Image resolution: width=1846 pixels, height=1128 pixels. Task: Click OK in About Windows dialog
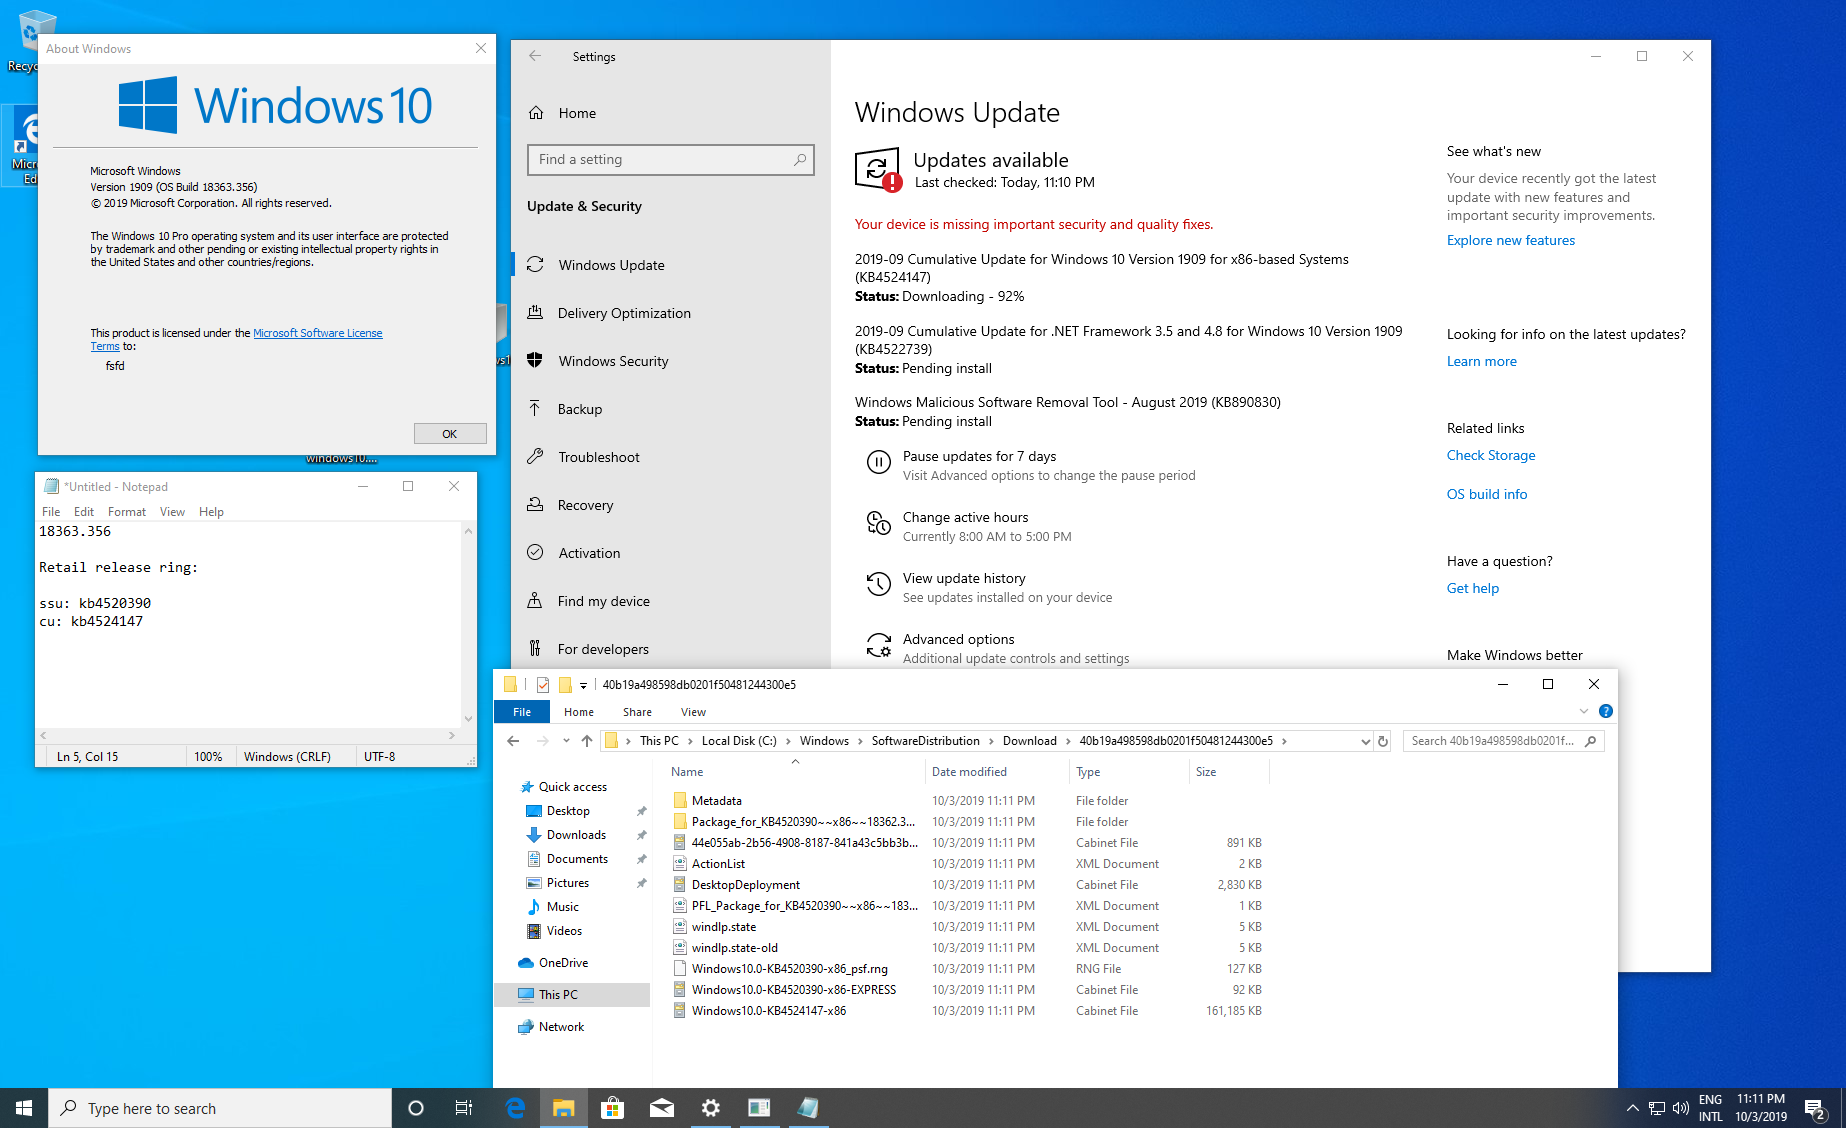pyautogui.click(x=450, y=433)
